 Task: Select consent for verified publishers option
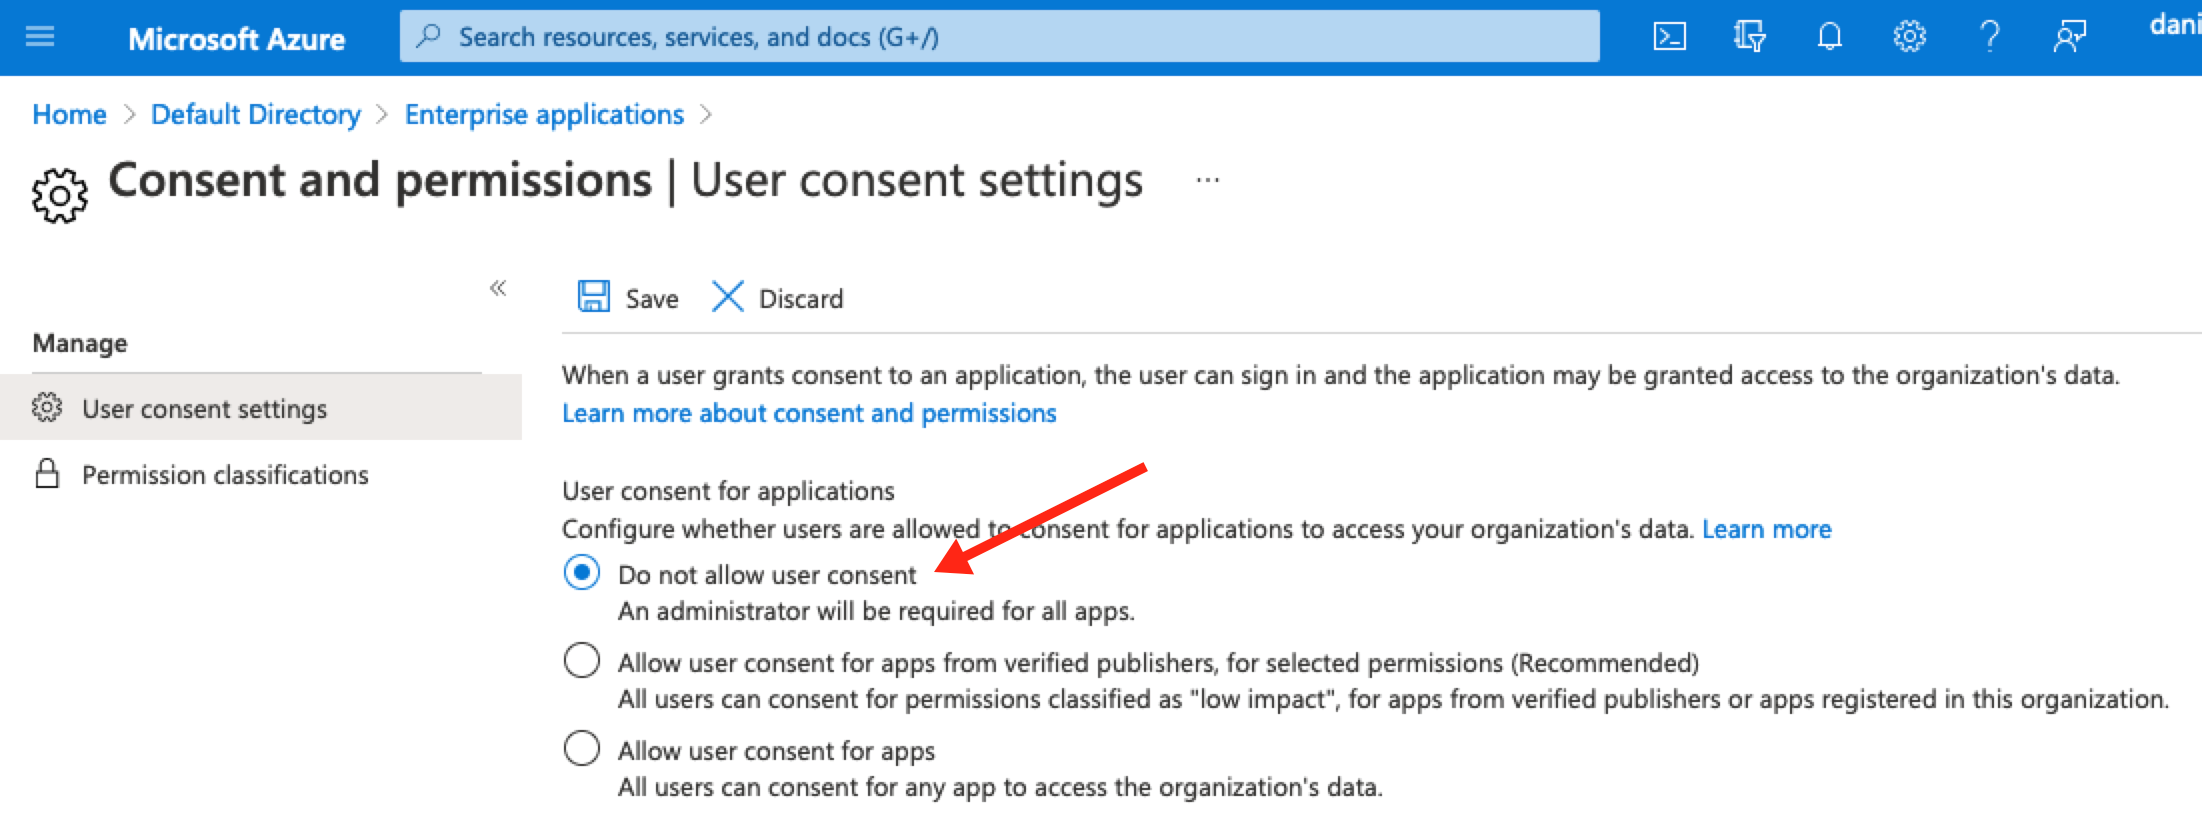[582, 661]
